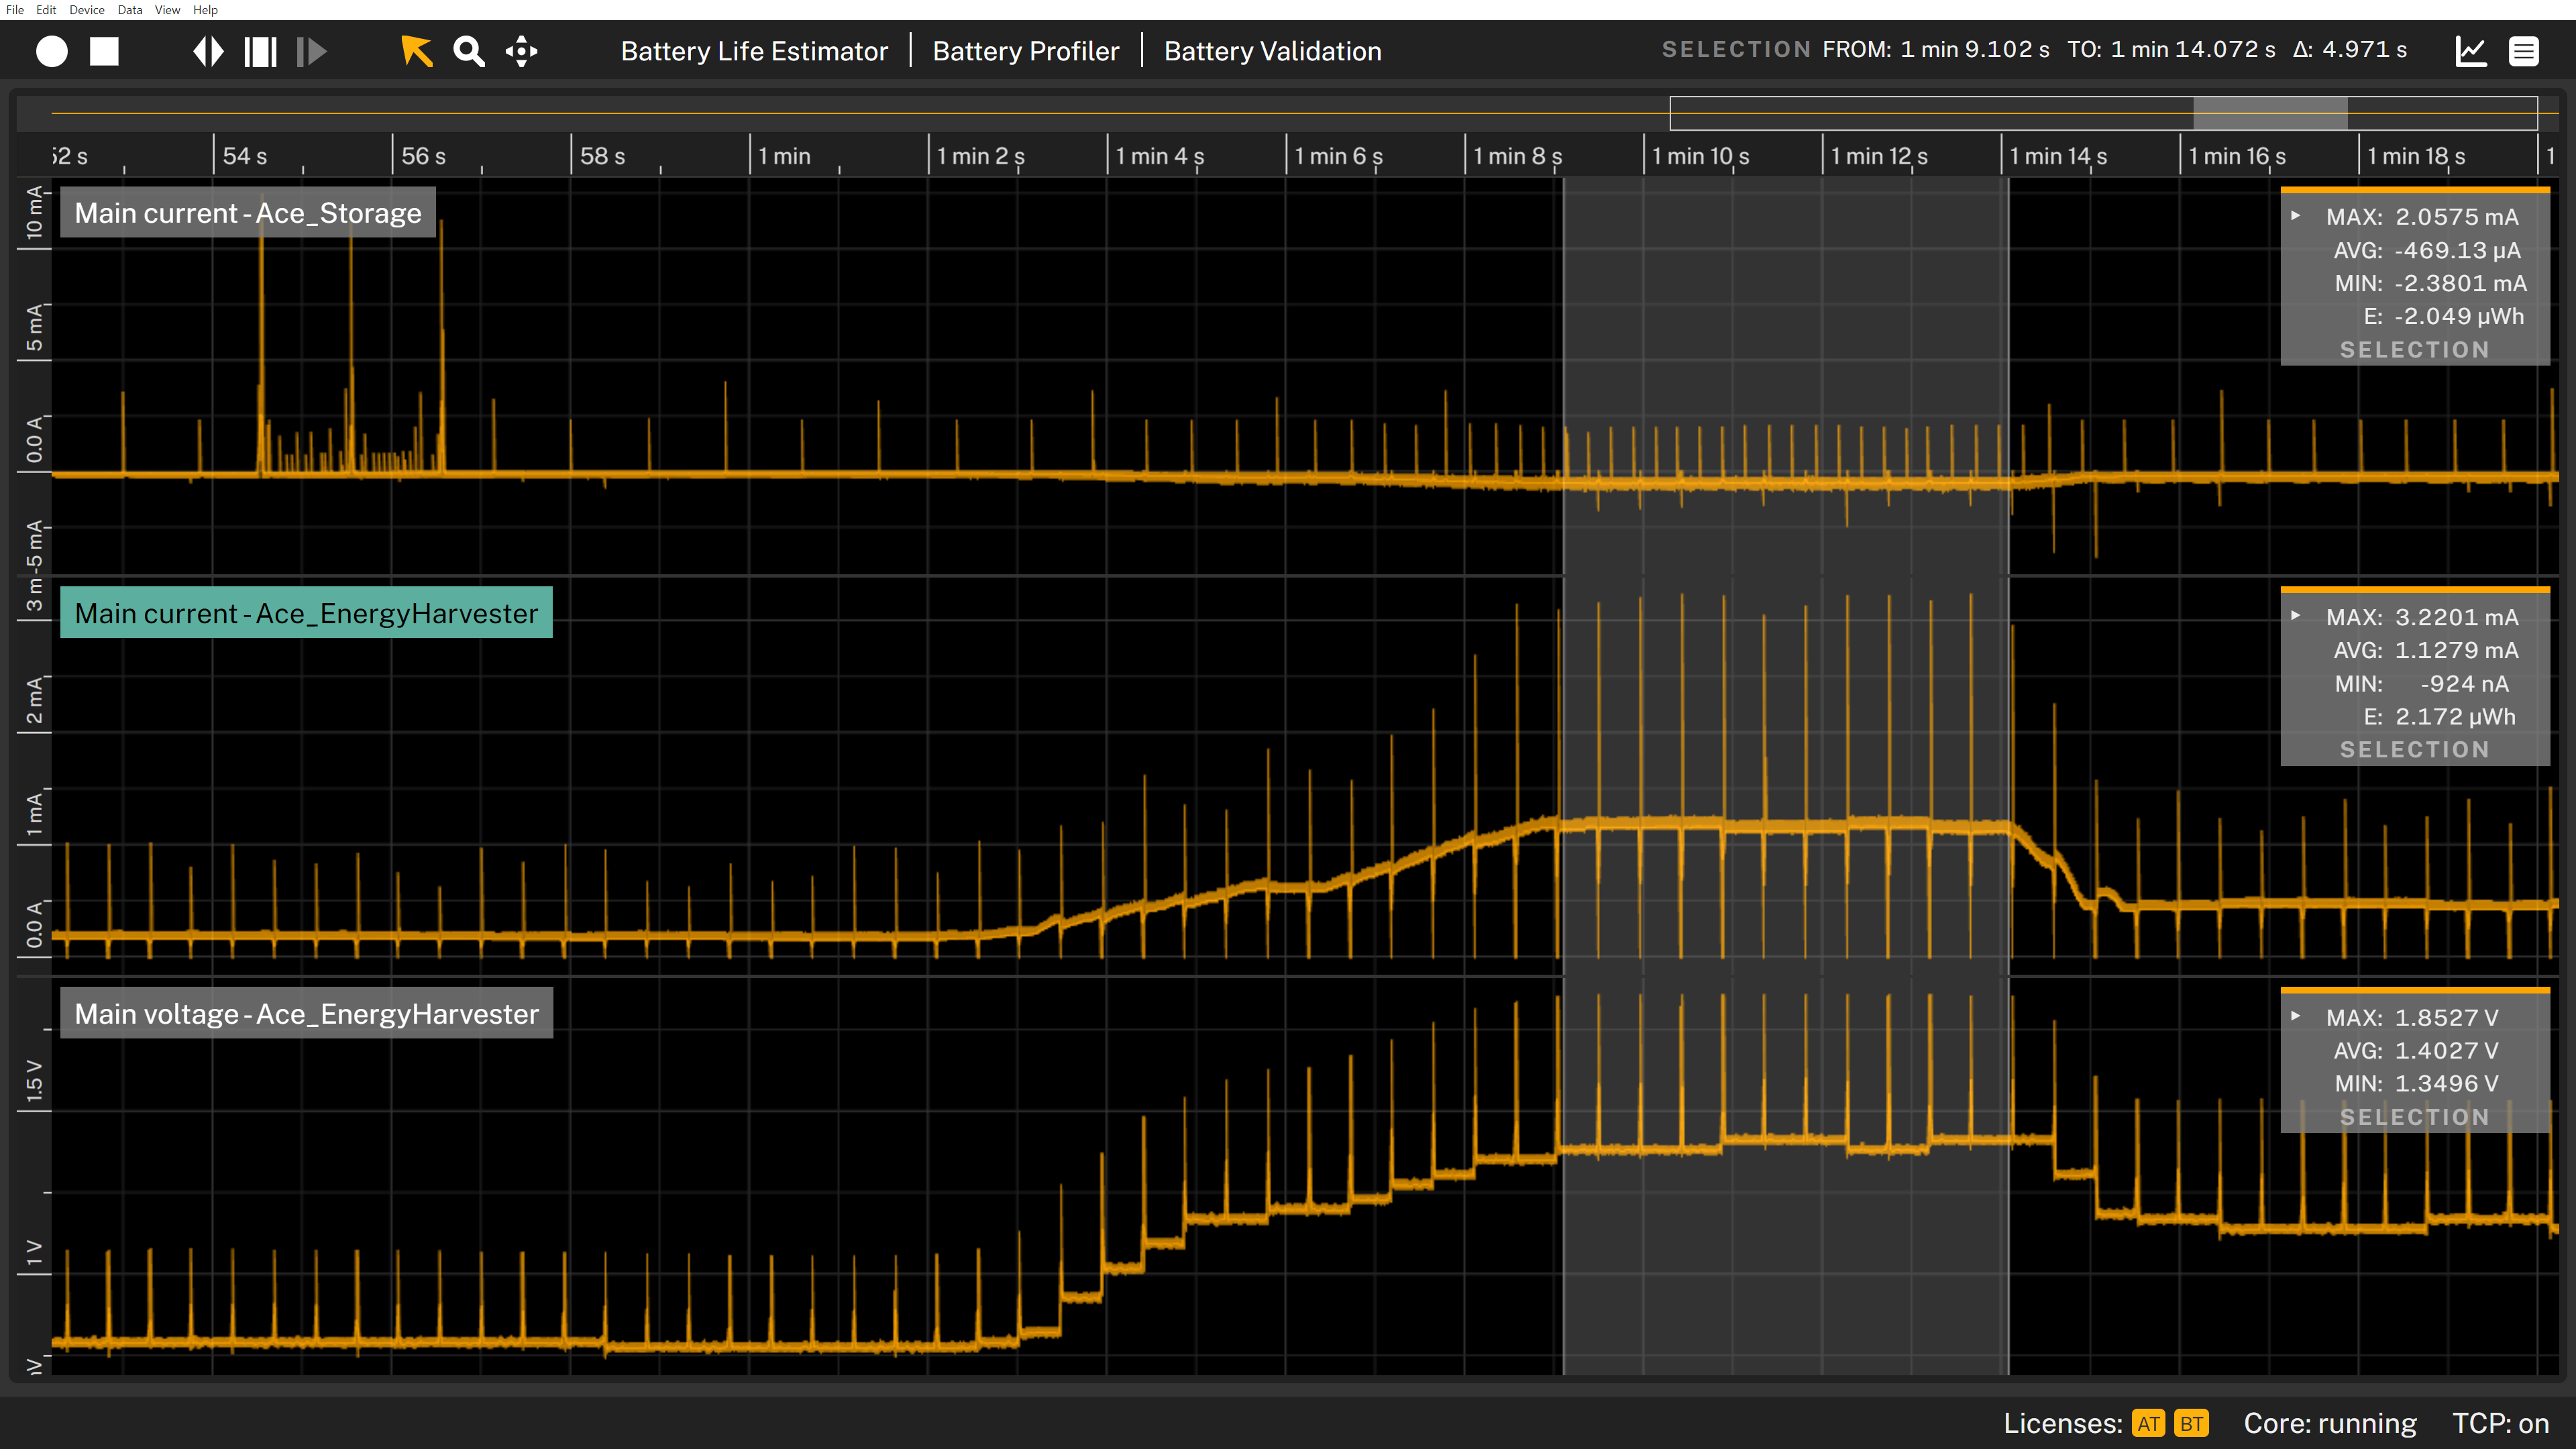2576x1449 pixels.
Task: Open Battery Life Estimator
Action: 754,51
